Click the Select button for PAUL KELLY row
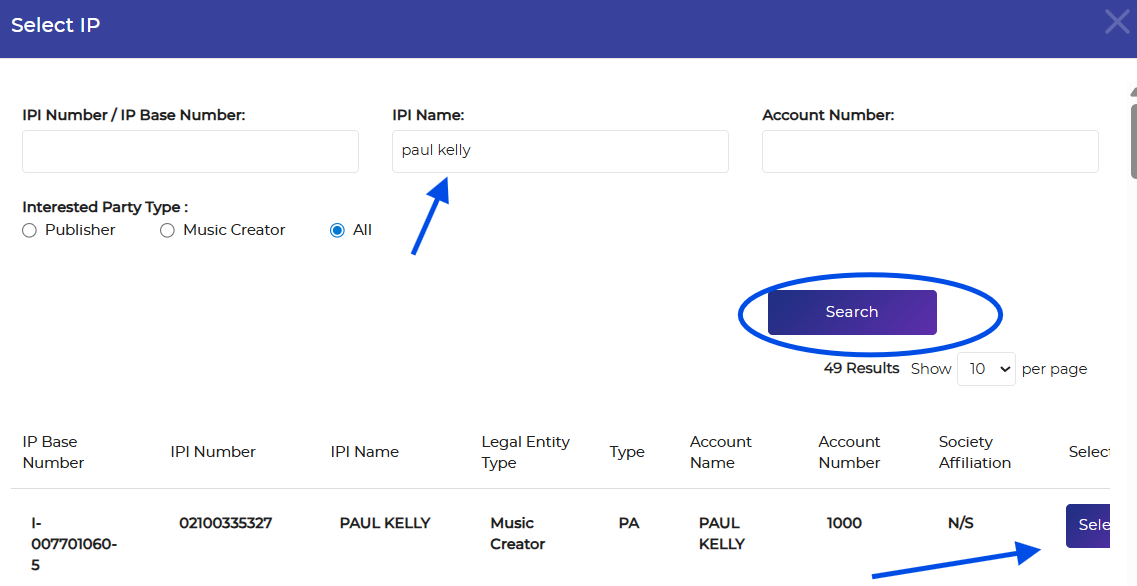 point(1089,525)
